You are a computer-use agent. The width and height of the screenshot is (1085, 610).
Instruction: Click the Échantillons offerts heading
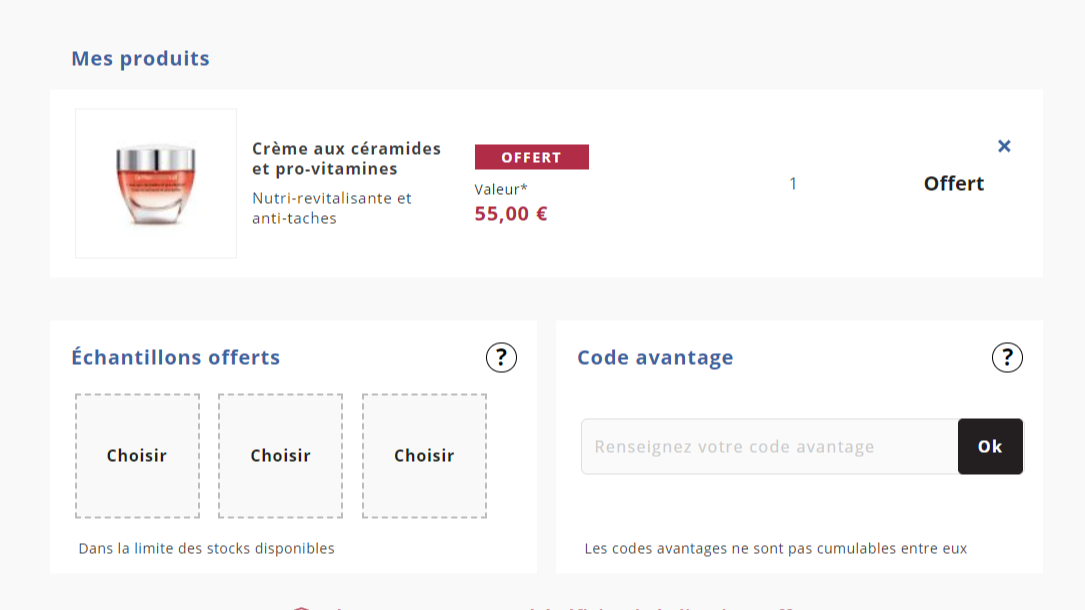click(x=175, y=358)
